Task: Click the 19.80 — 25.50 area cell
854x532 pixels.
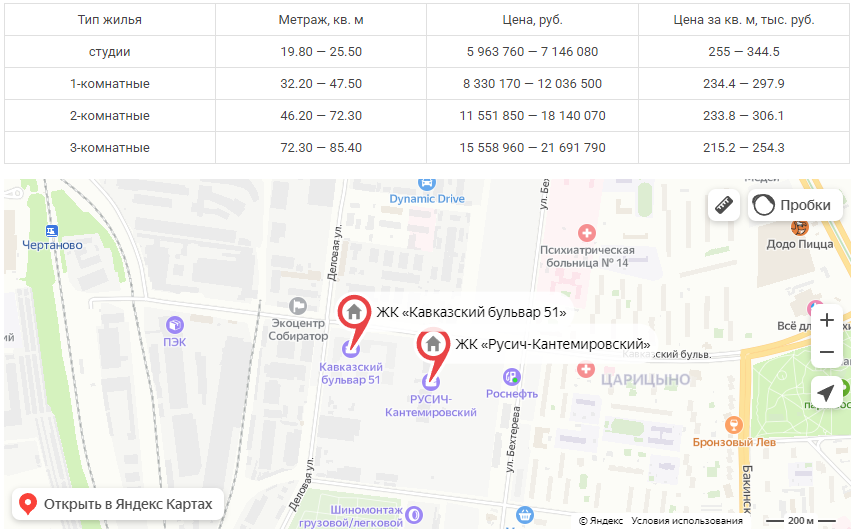Action: tap(321, 52)
